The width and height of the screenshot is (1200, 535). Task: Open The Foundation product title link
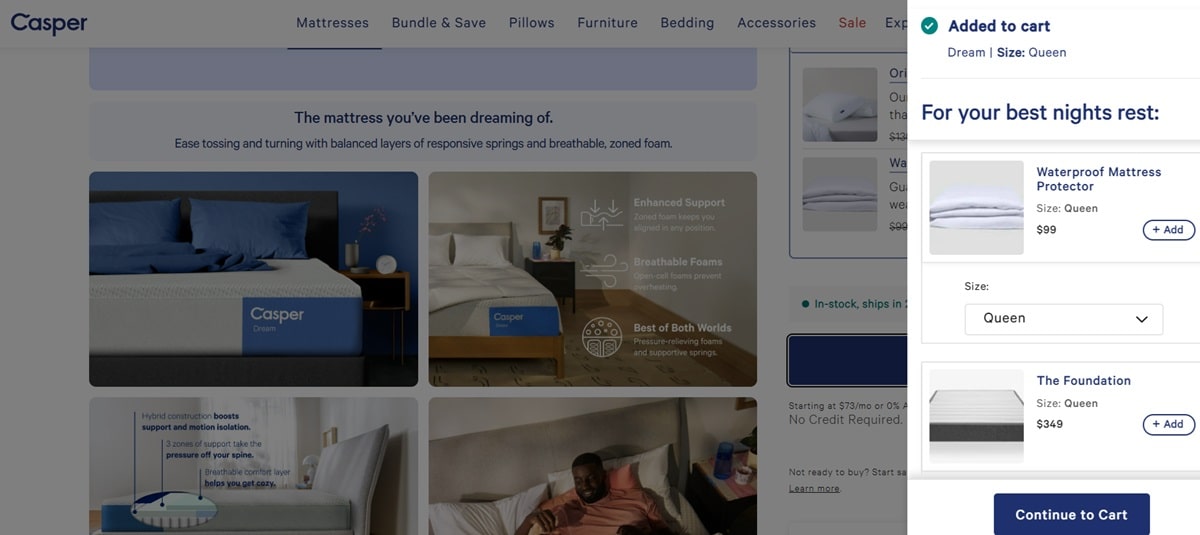(x=1083, y=381)
